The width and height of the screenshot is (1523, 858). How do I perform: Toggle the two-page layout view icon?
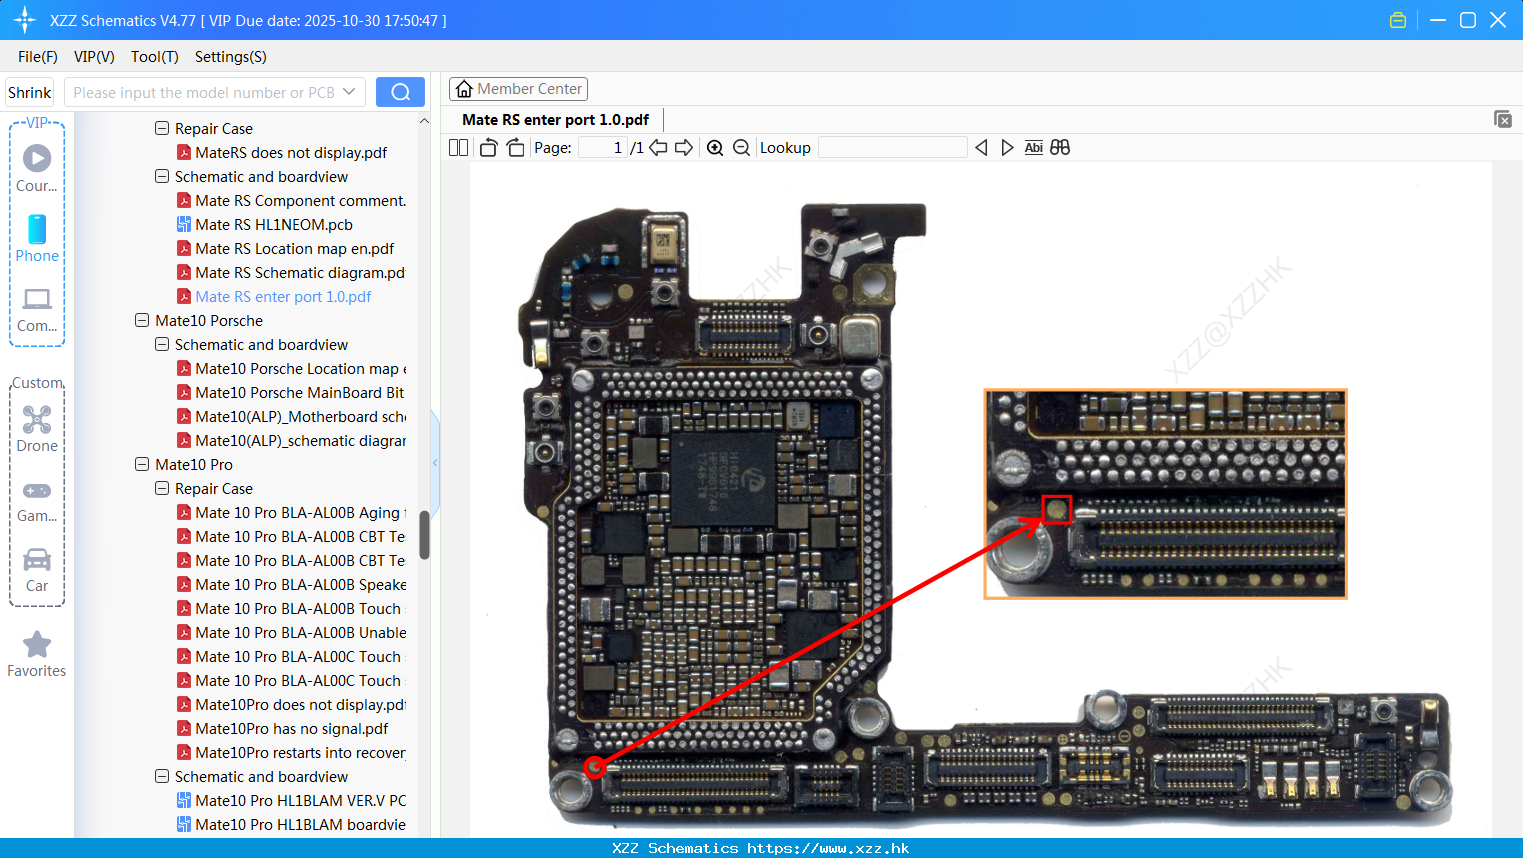(459, 148)
